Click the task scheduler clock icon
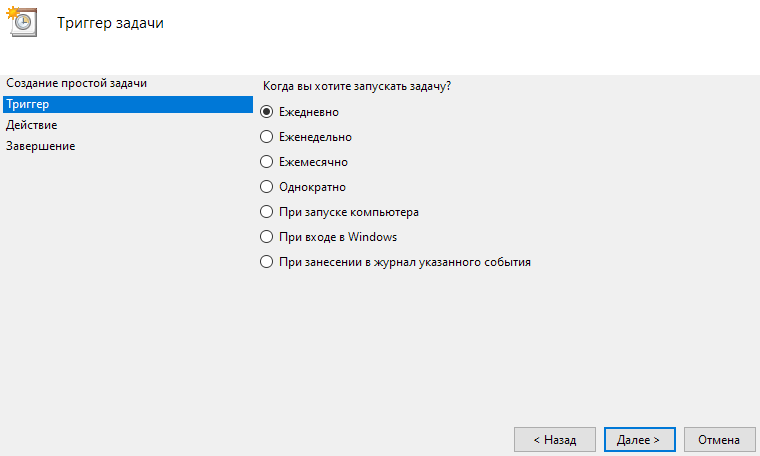Screen dimensions: 760x456 click(23, 22)
